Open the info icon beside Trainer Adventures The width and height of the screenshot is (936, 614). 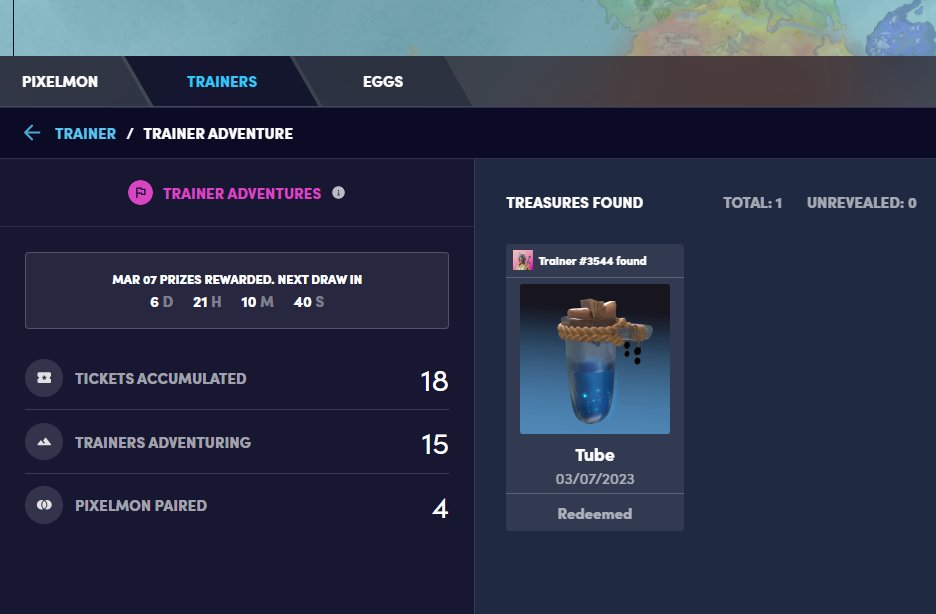click(x=338, y=193)
